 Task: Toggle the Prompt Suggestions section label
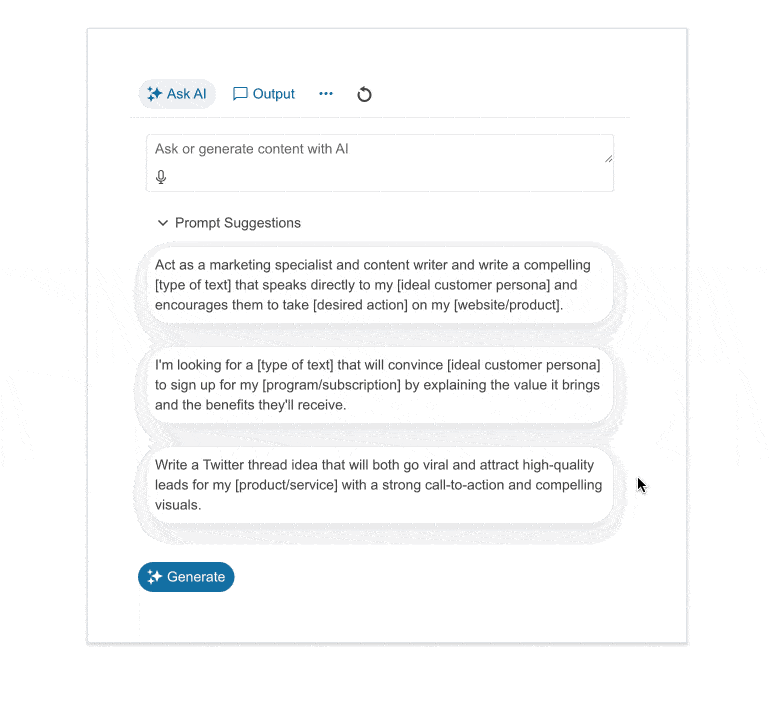pyautogui.click(x=238, y=223)
